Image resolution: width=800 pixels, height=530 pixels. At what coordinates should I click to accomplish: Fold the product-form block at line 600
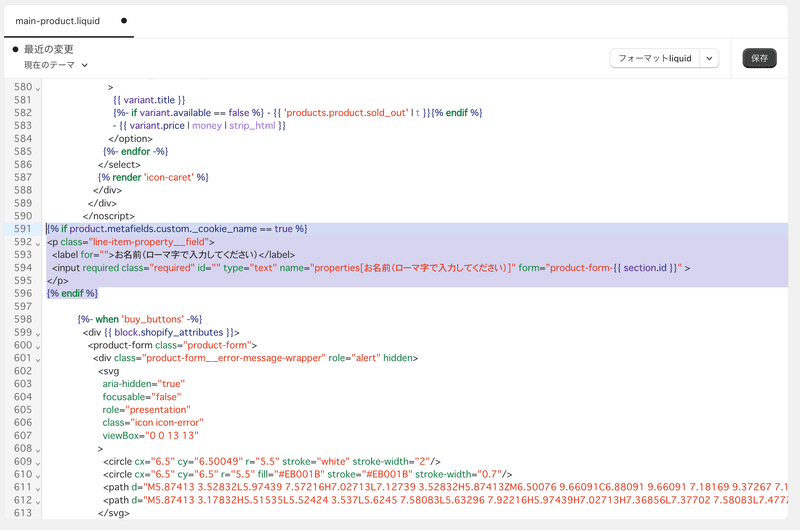coord(38,345)
